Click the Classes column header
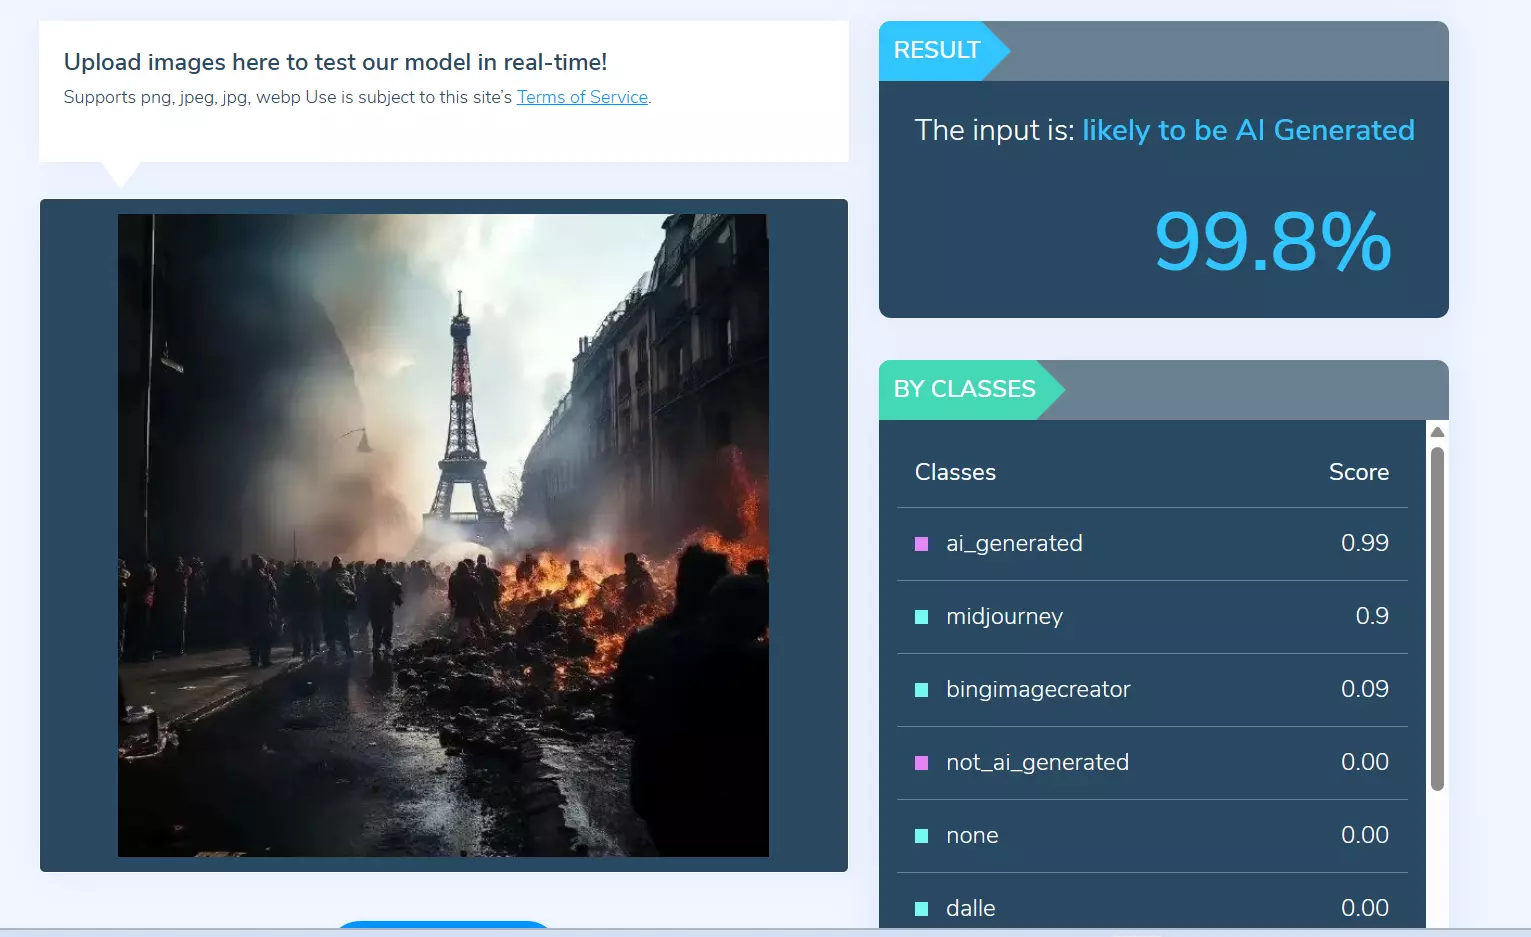The height and width of the screenshot is (937, 1531). pyautogui.click(x=955, y=472)
